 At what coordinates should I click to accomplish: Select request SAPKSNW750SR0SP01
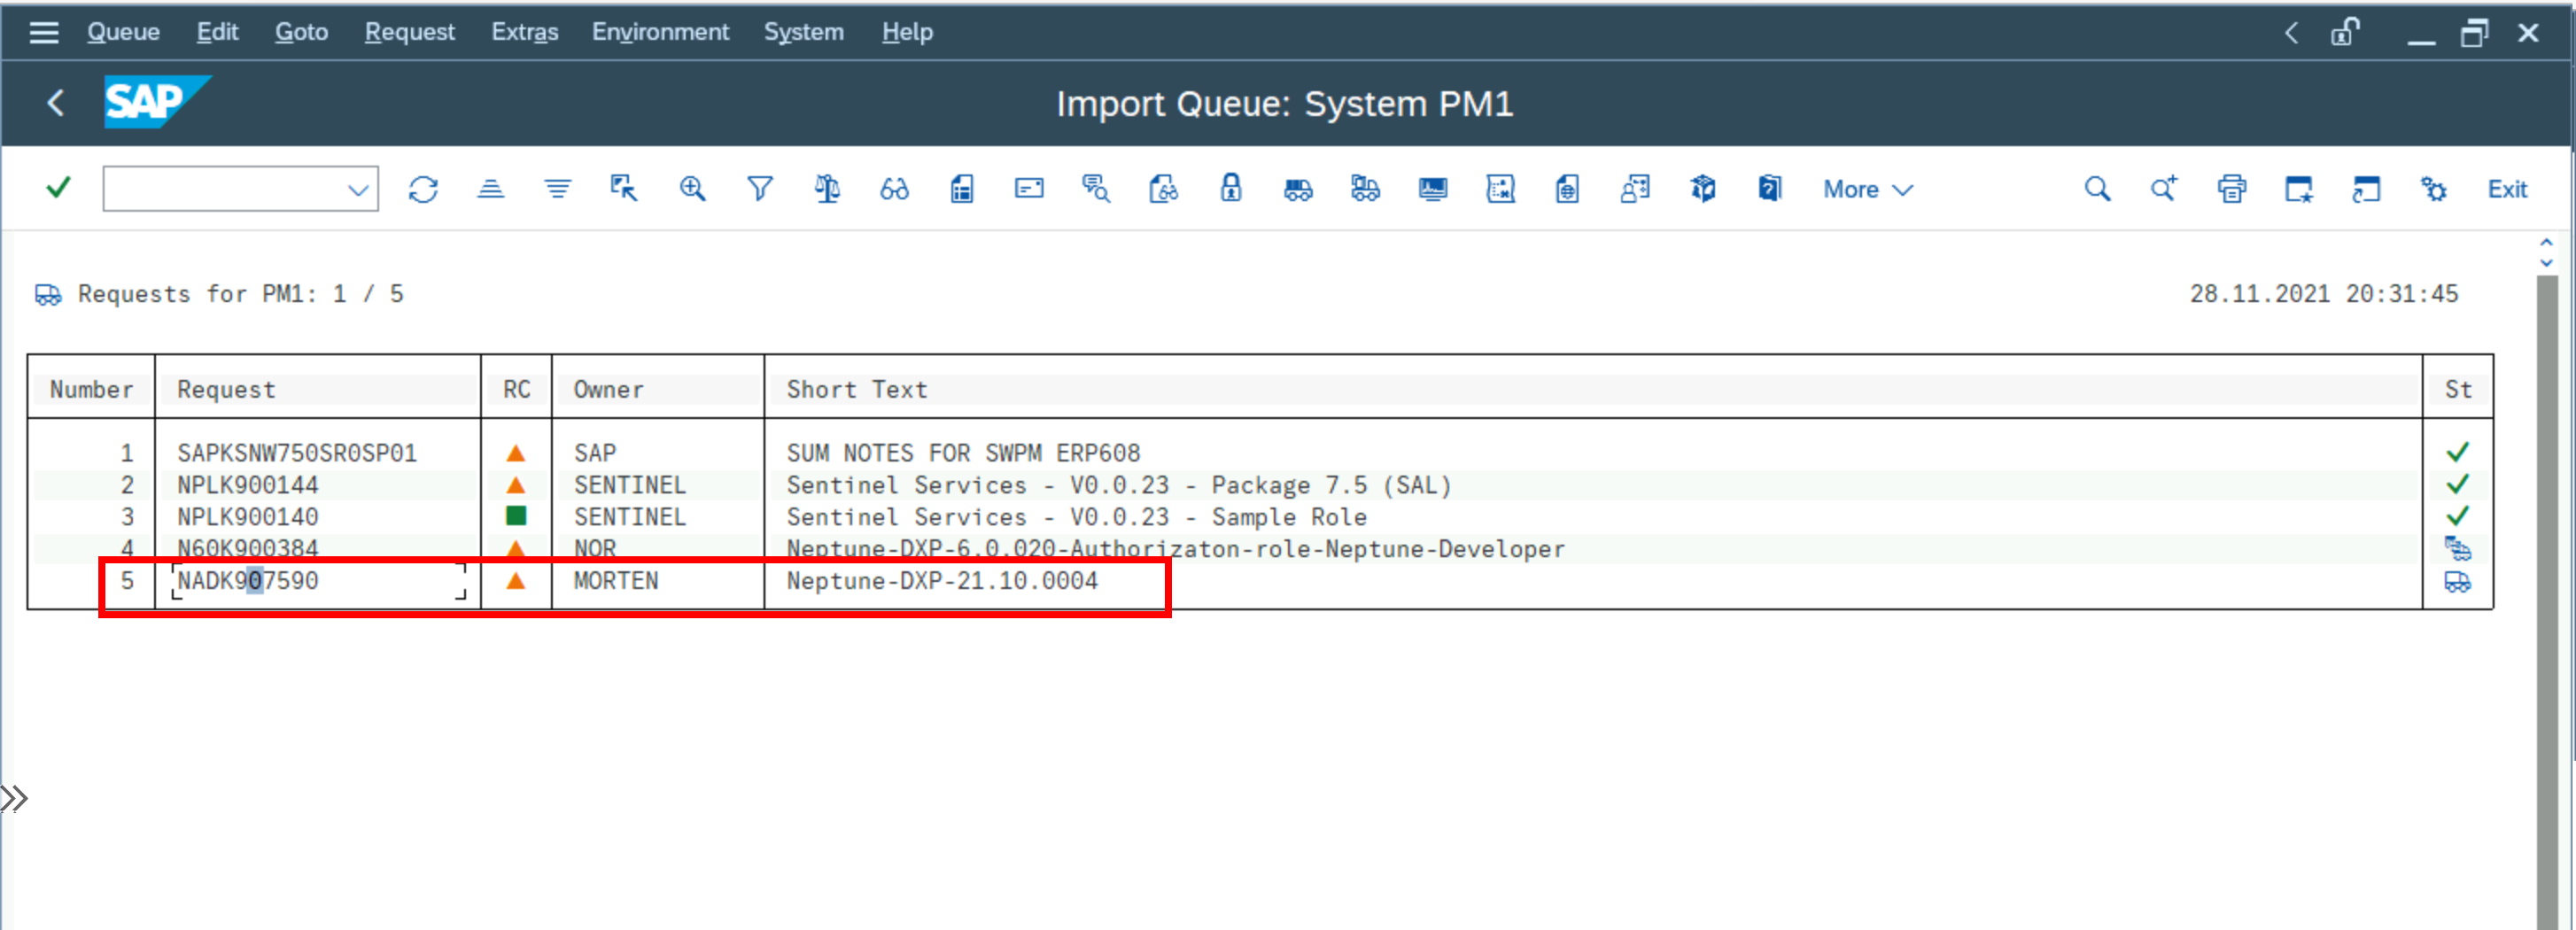[x=296, y=453]
